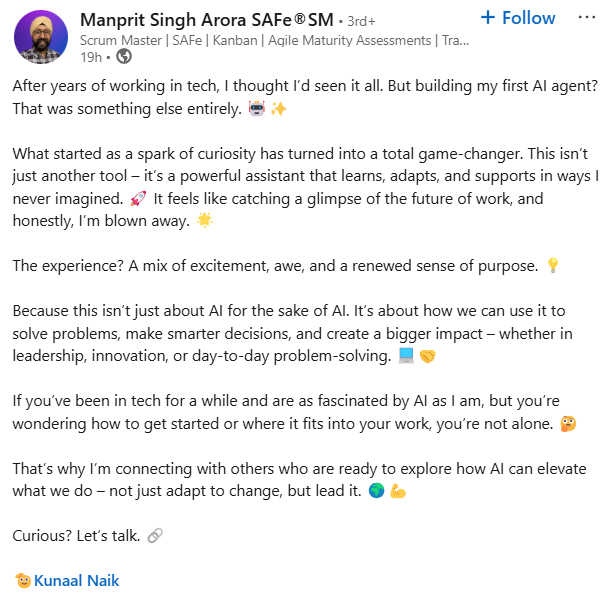Click the emoji icon before Kunaal Naik
The width and height of the screenshot is (611, 596).
click(x=22, y=580)
